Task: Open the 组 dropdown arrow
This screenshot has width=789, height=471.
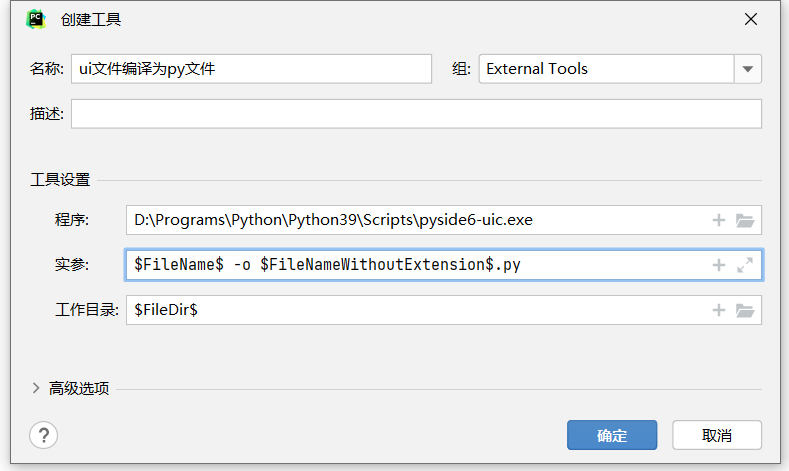Action: pyautogui.click(x=748, y=69)
